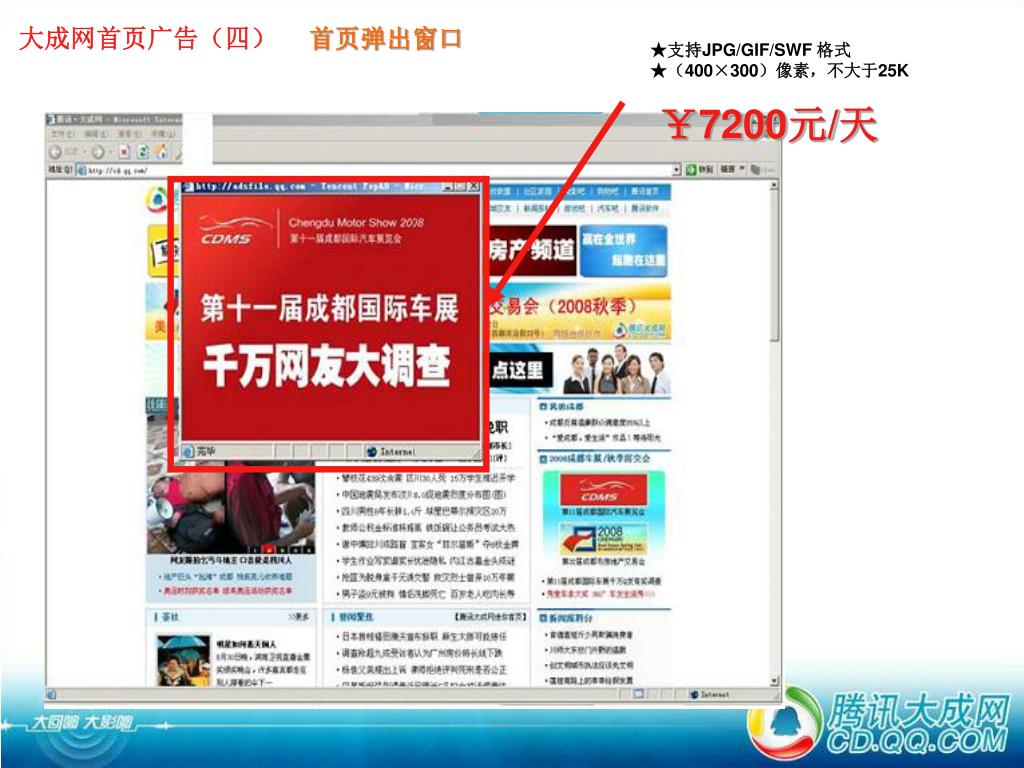
Task: Click the bracketed 腾讯大成网 link beside 新闻聚焦
Action: click(490, 617)
